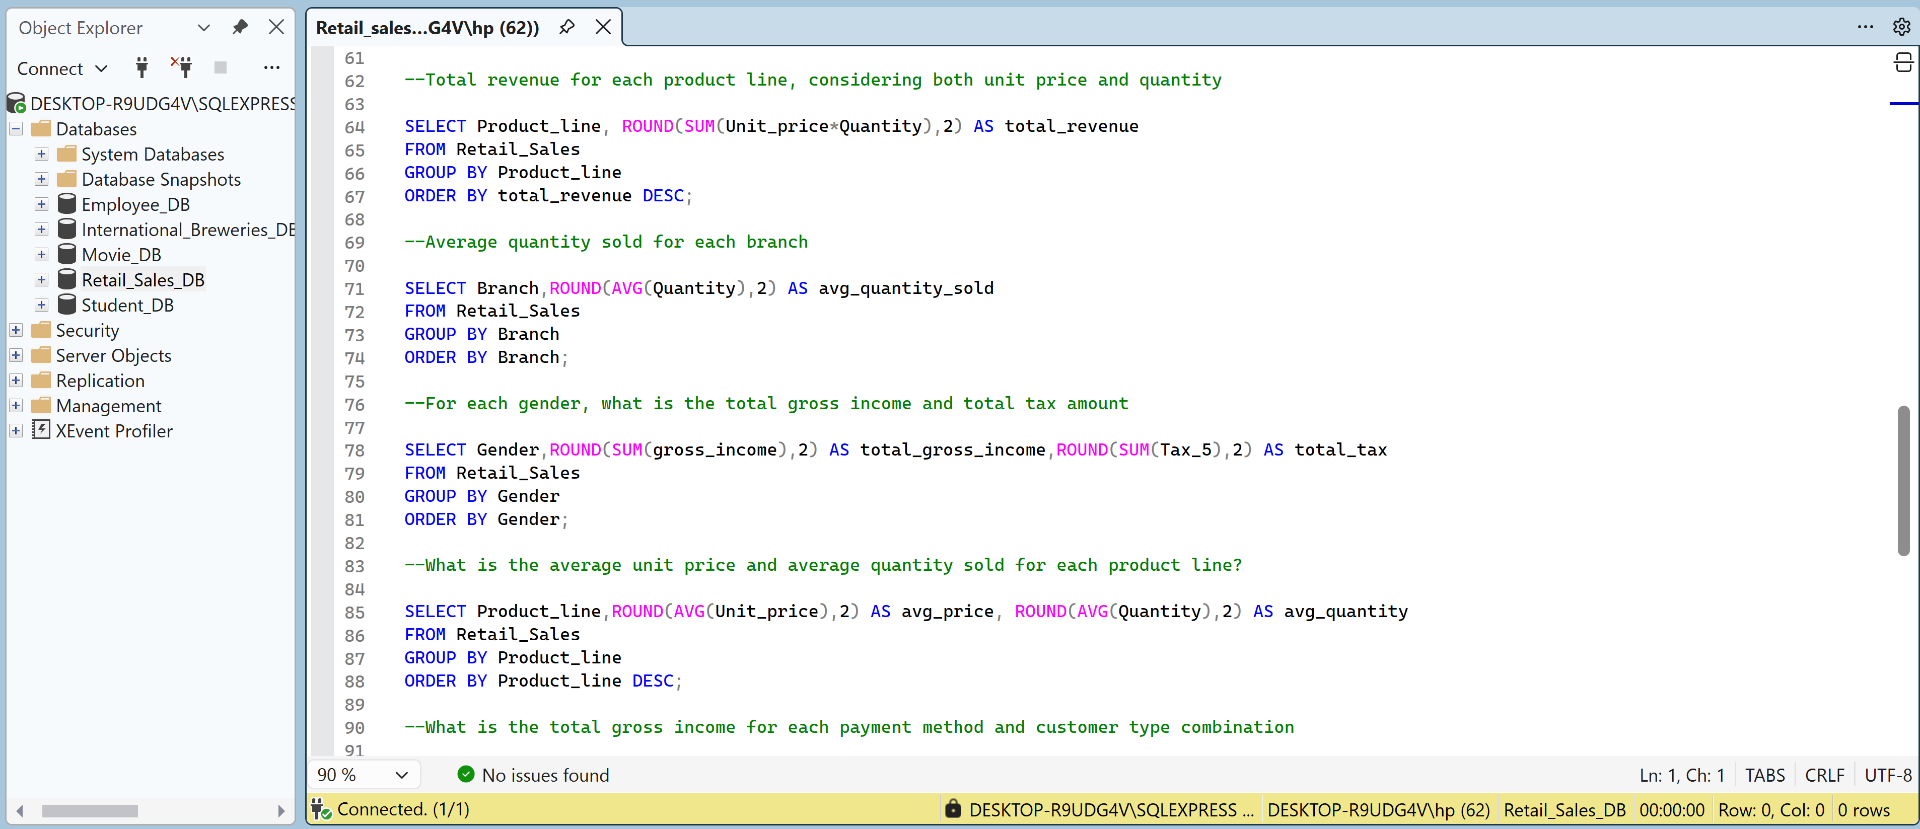Click the Stop square icon in Object Explorer
This screenshot has width=1920, height=829.
pyautogui.click(x=221, y=67)
